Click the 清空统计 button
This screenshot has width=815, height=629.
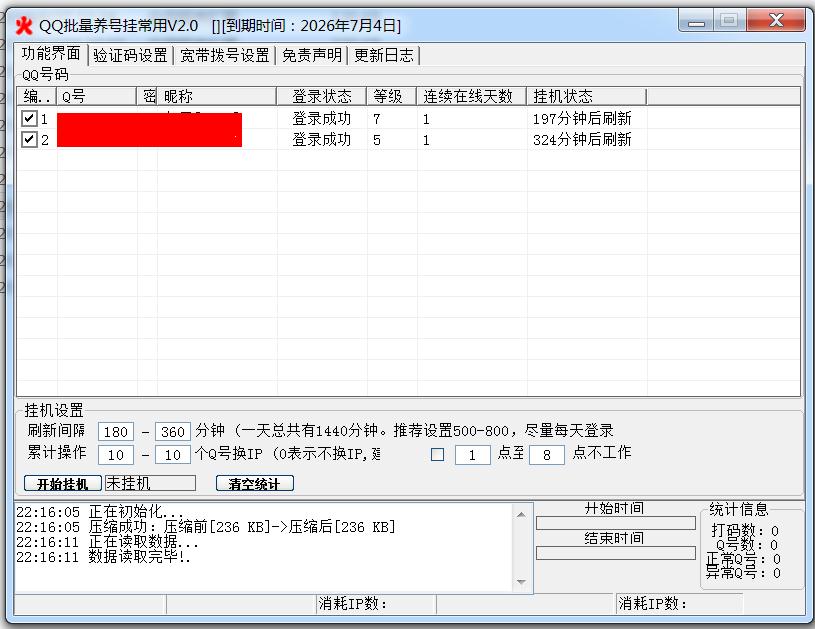tap(255, 483)
